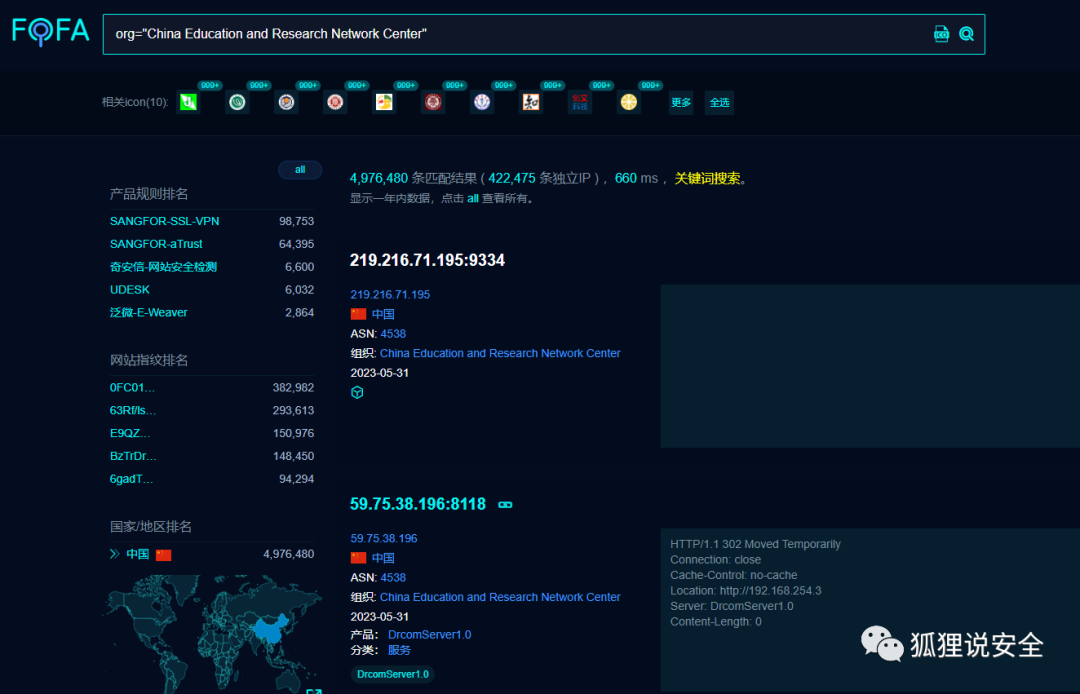Click the all link in 显示一年内数据 line
The image size is (1080, 694).
[472, 198]
